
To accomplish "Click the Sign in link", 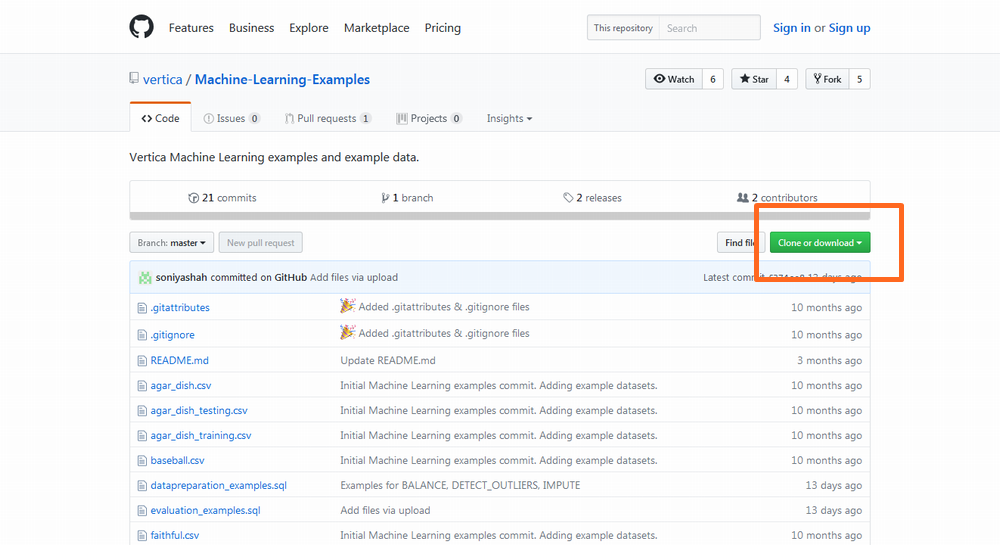I will [791, 28].
